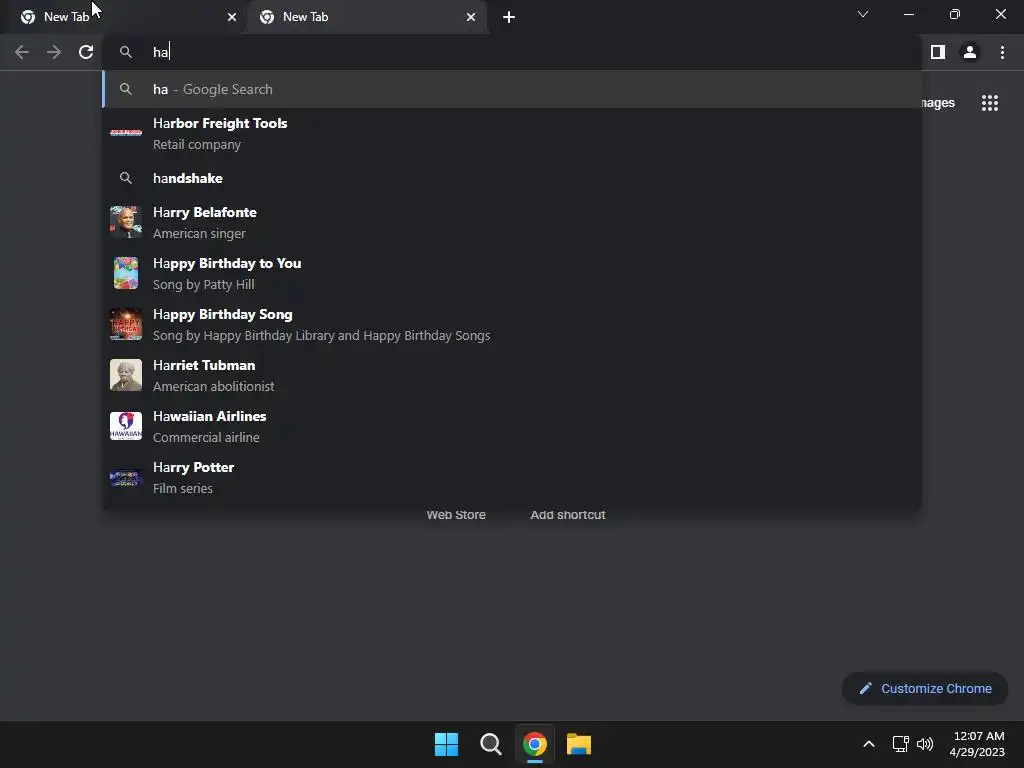This screenshot has width=1024, height=768.
Task: Close the second New Tab
Action: [471, 17]
